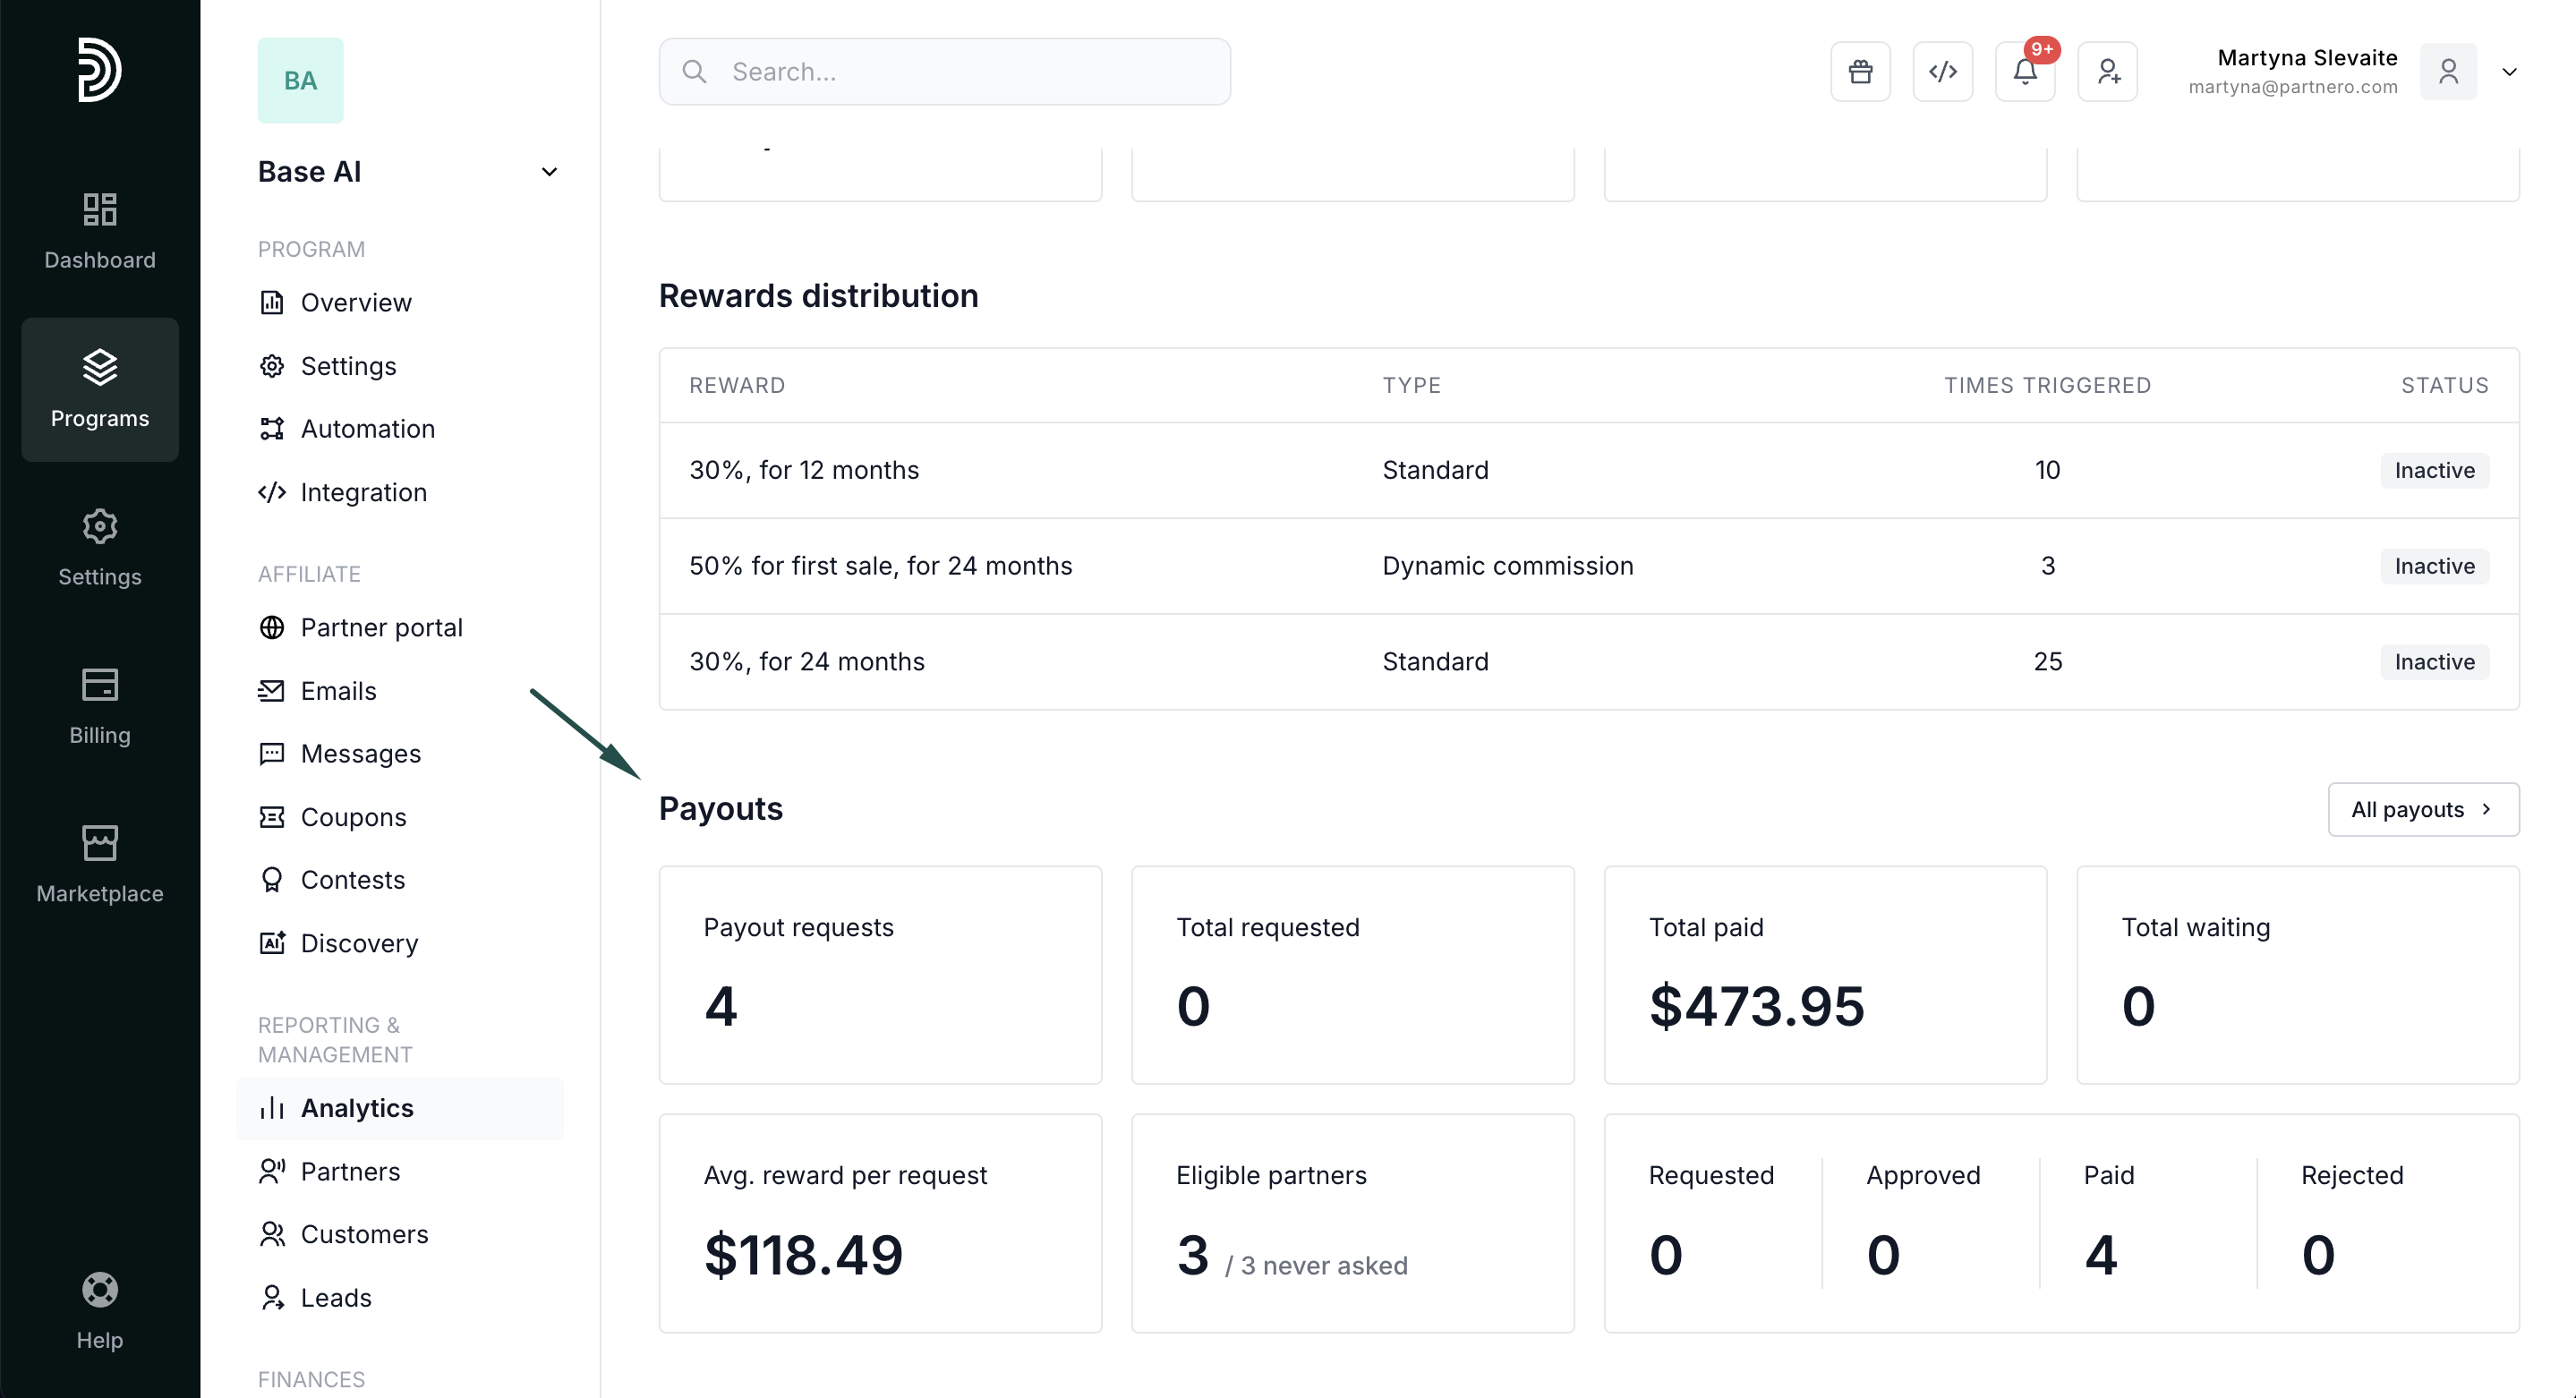This screenshot has width=2576, height=1398.
Task: Click the Partnero logo
Action: tap(100, 70)
